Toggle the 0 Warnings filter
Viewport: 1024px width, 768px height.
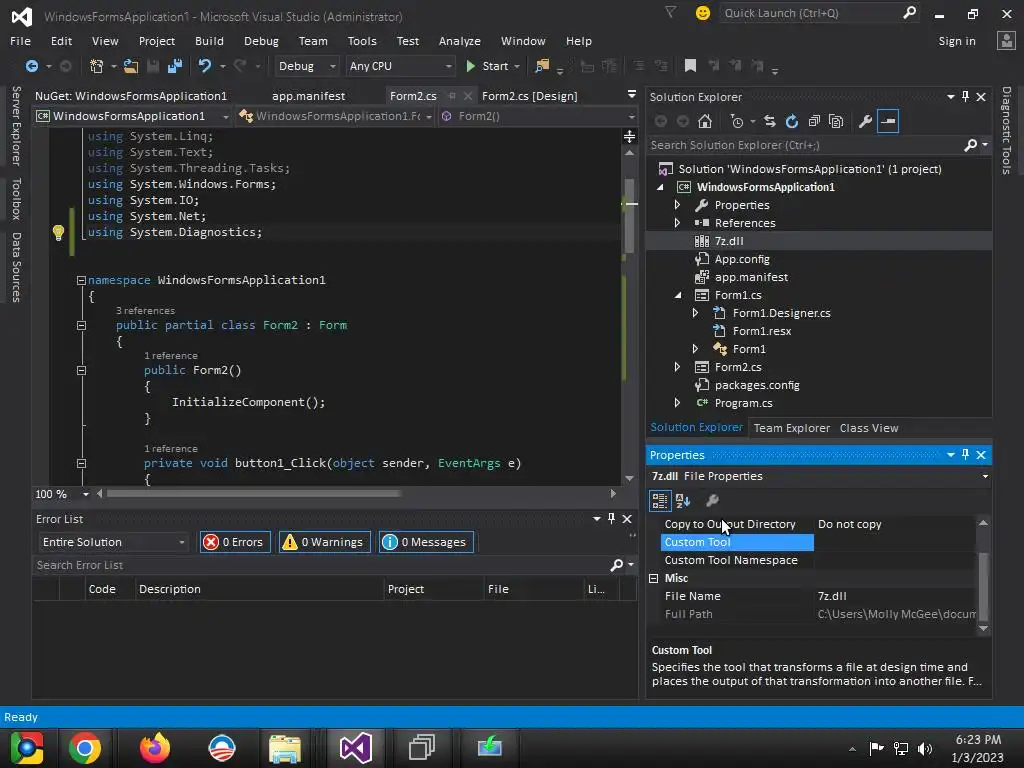[x=325, y=542]
